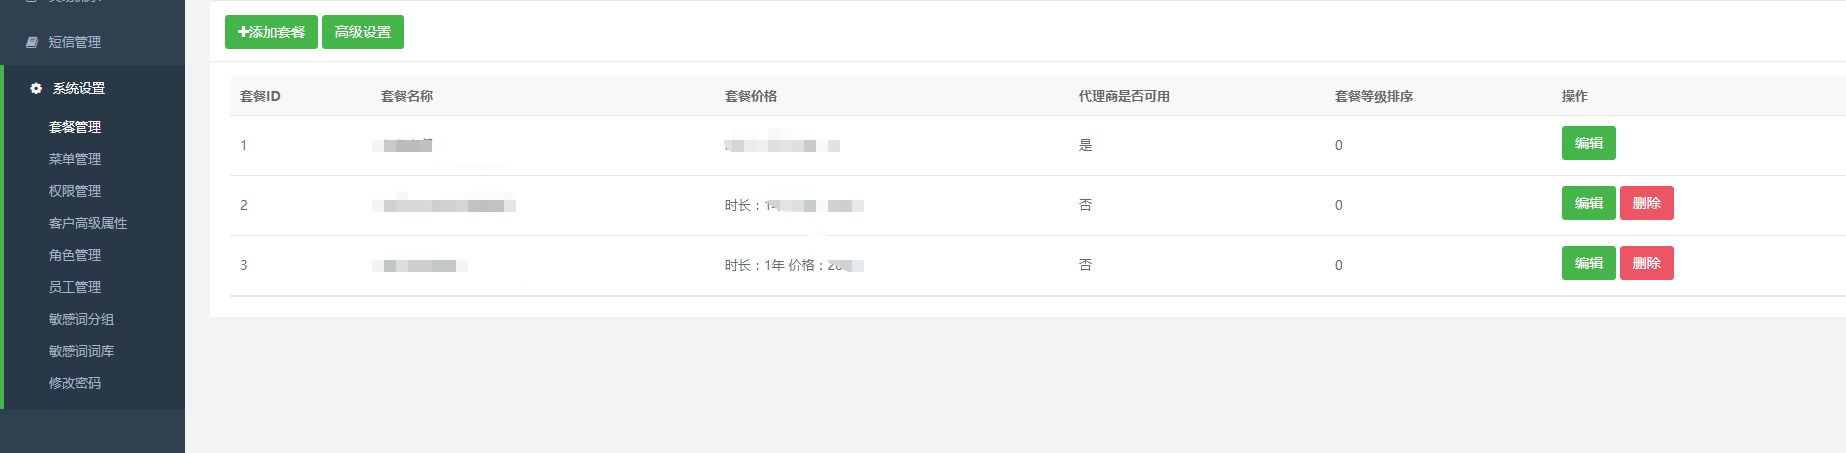Screen dimensions: 1846x453
Task: Delete the package with ID 3
Action: point(1646,263)
